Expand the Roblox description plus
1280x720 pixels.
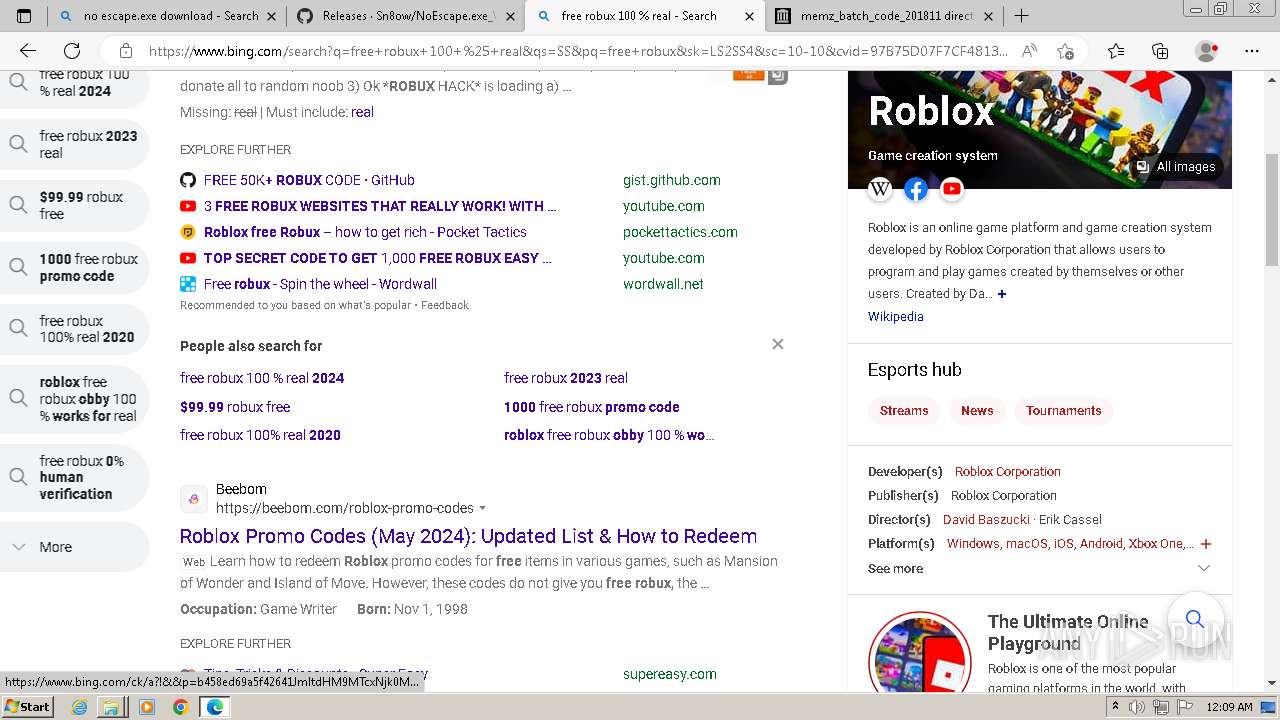point(1002,294)
